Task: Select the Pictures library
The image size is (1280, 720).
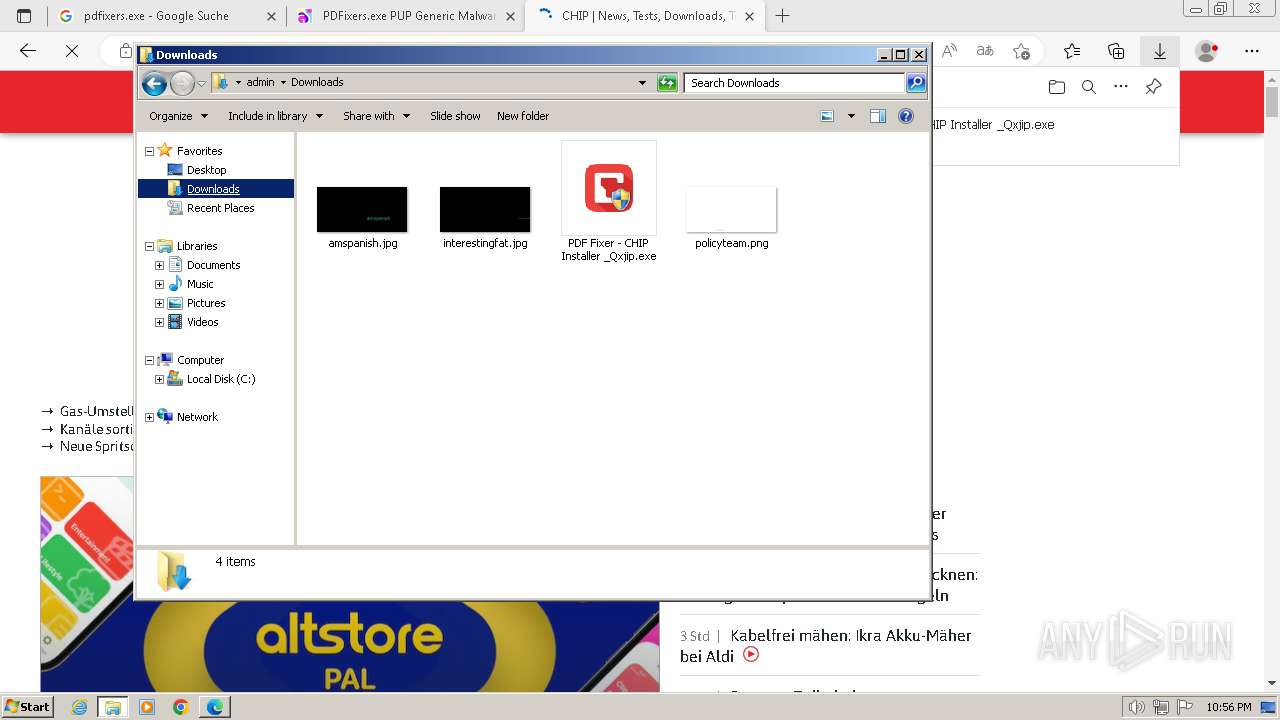Action: pos(206,303)
